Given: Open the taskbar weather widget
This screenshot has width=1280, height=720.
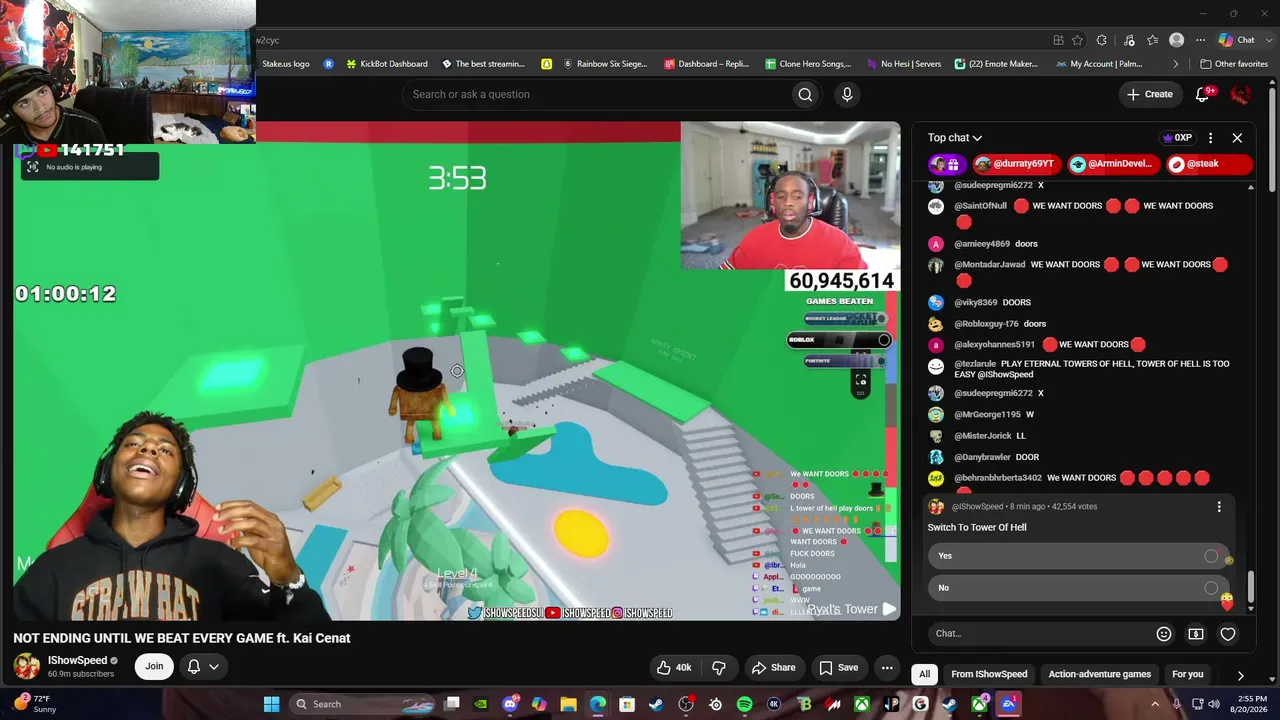Looking at the screenshot, I should (x=35, y=704).
